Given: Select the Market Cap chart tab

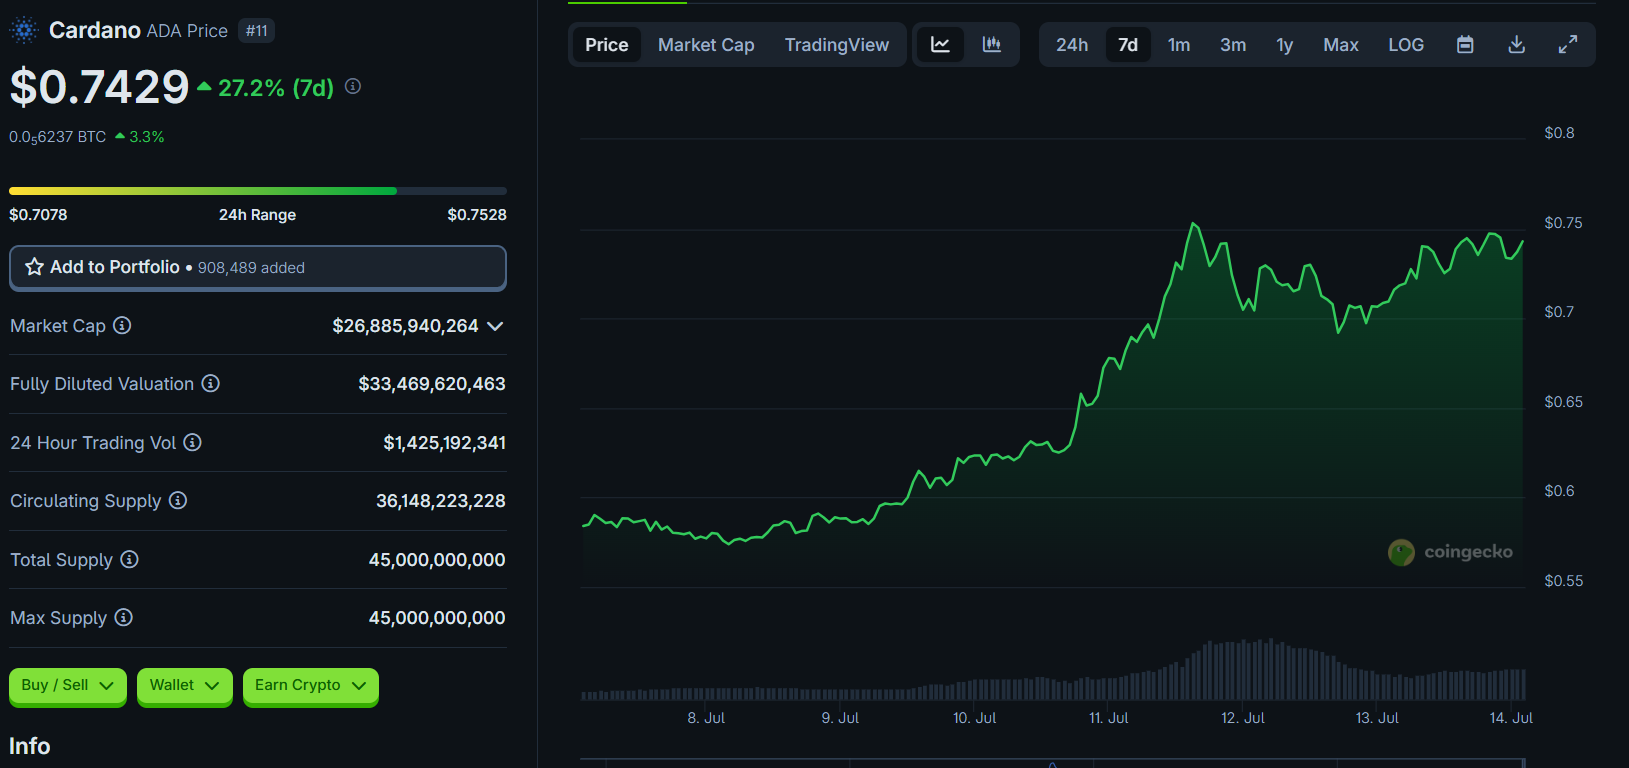Looking at the screenshot, I should 706,45.
